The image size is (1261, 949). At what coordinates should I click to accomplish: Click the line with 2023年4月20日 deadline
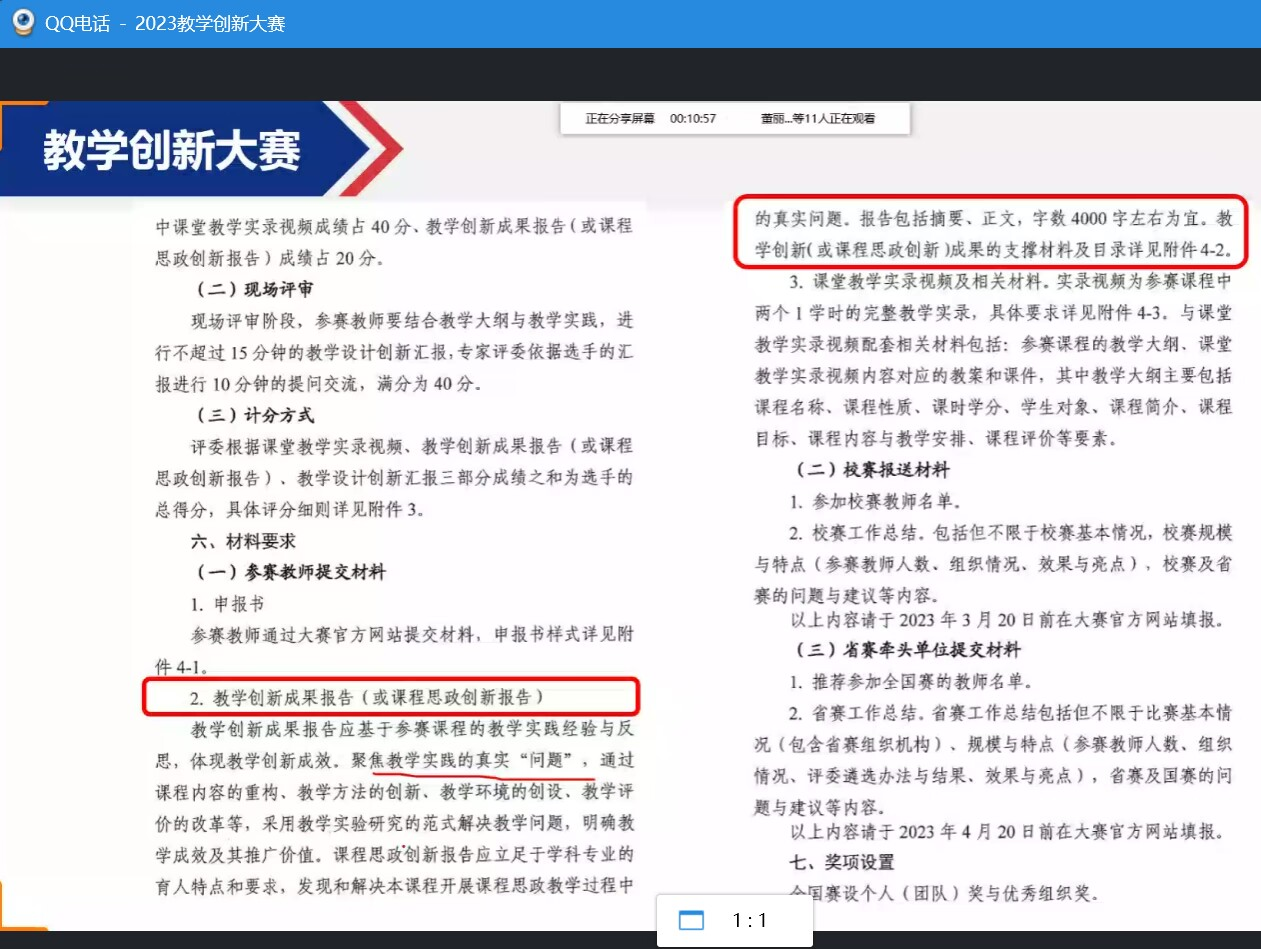[x=1008, y=831]
